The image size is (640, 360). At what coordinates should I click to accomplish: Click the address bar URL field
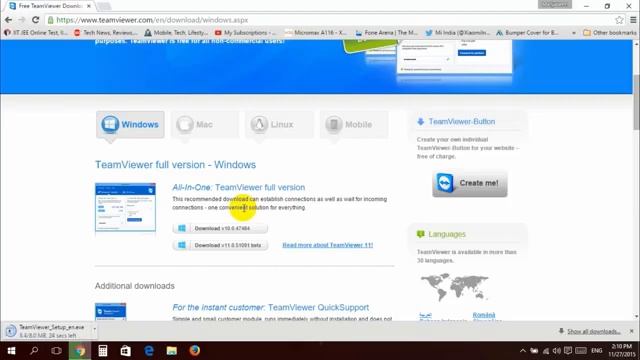point(327,20)
